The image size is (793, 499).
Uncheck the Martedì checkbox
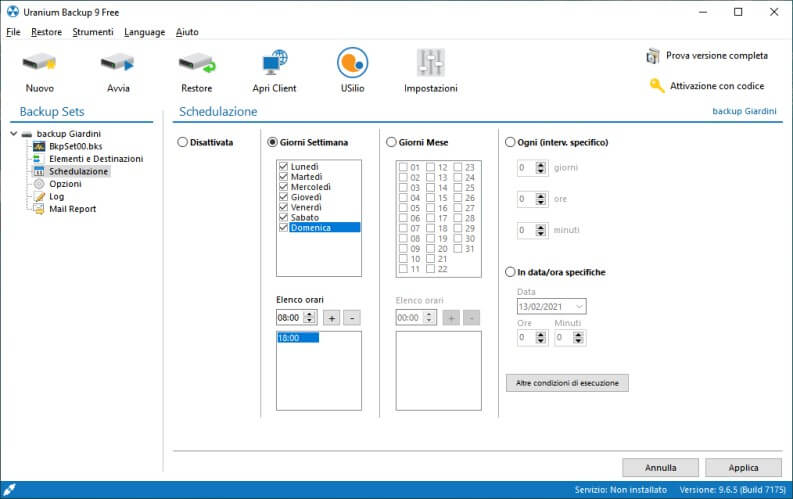point(284,176)
